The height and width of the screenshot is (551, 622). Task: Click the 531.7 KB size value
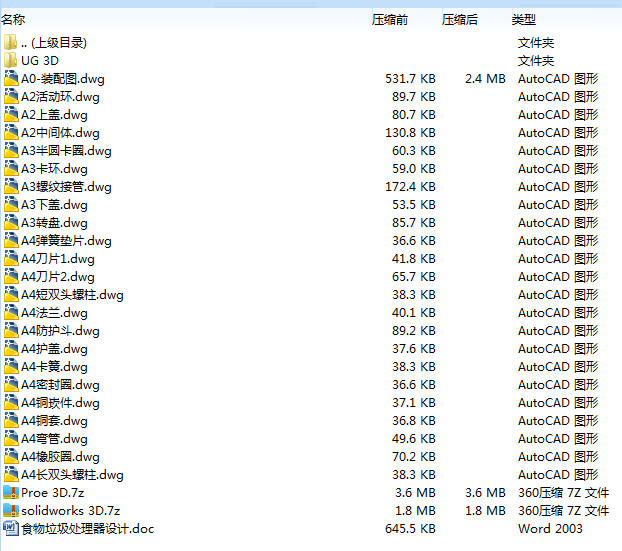tap(410, 79)
